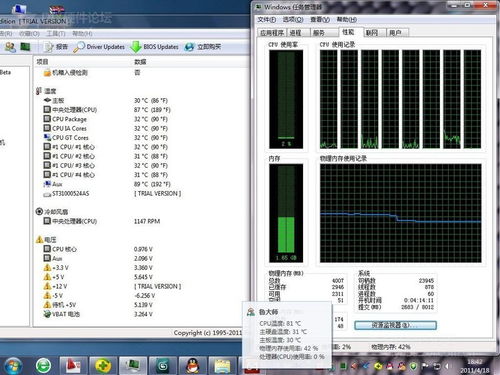Screen dimensions: 500x375
Task: Open the 工具(T) tools menu
Action: point(56,34)
